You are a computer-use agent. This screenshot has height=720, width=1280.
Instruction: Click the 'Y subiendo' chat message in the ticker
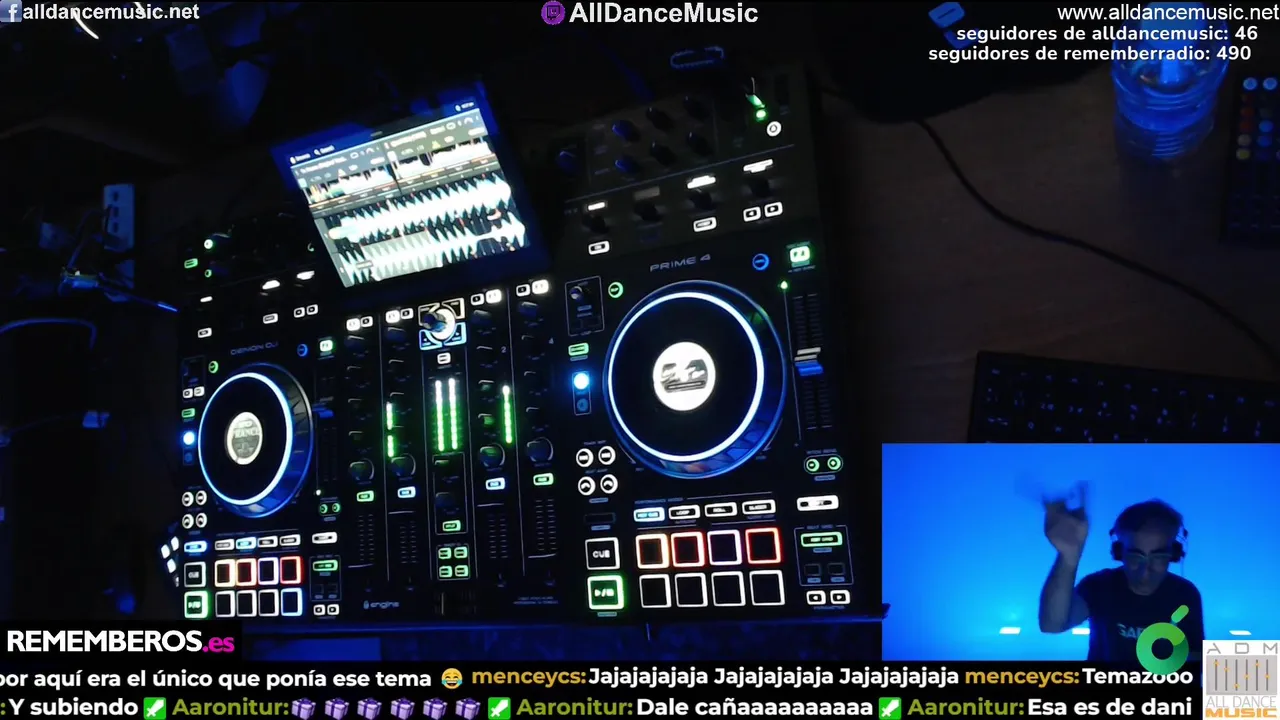click(73, 706)
